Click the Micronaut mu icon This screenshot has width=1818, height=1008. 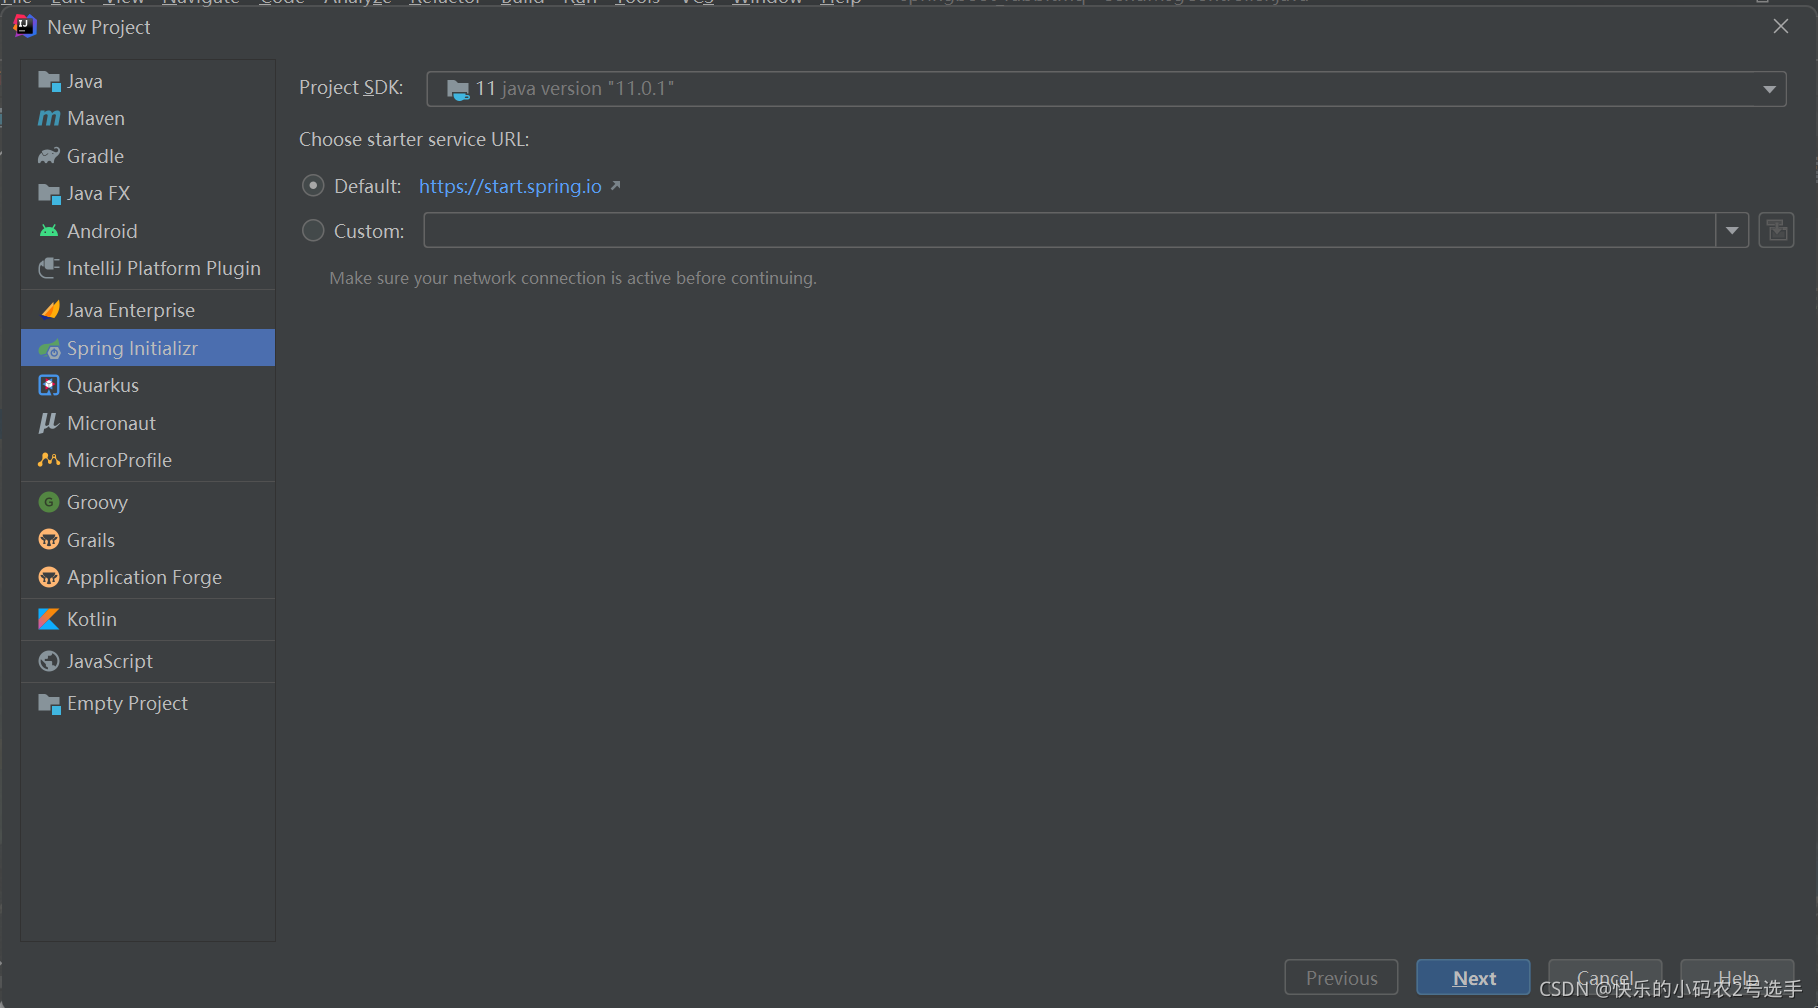[49, 423]
